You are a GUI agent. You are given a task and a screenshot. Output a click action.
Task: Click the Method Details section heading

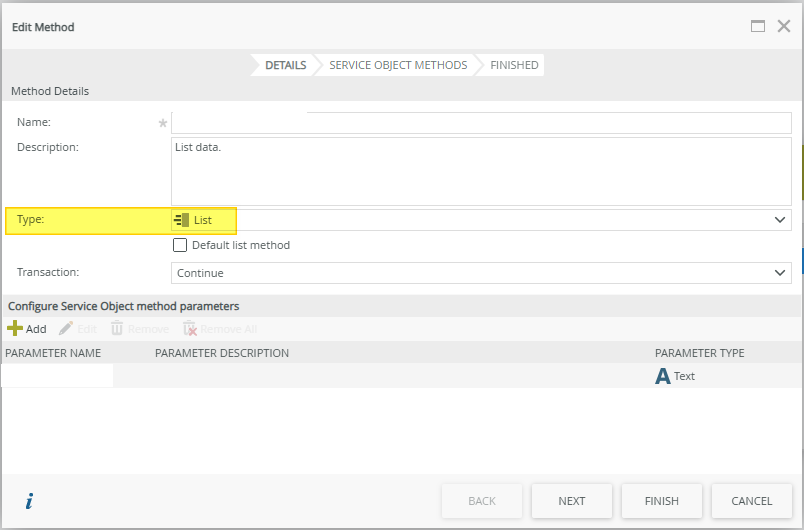point(50,91)
